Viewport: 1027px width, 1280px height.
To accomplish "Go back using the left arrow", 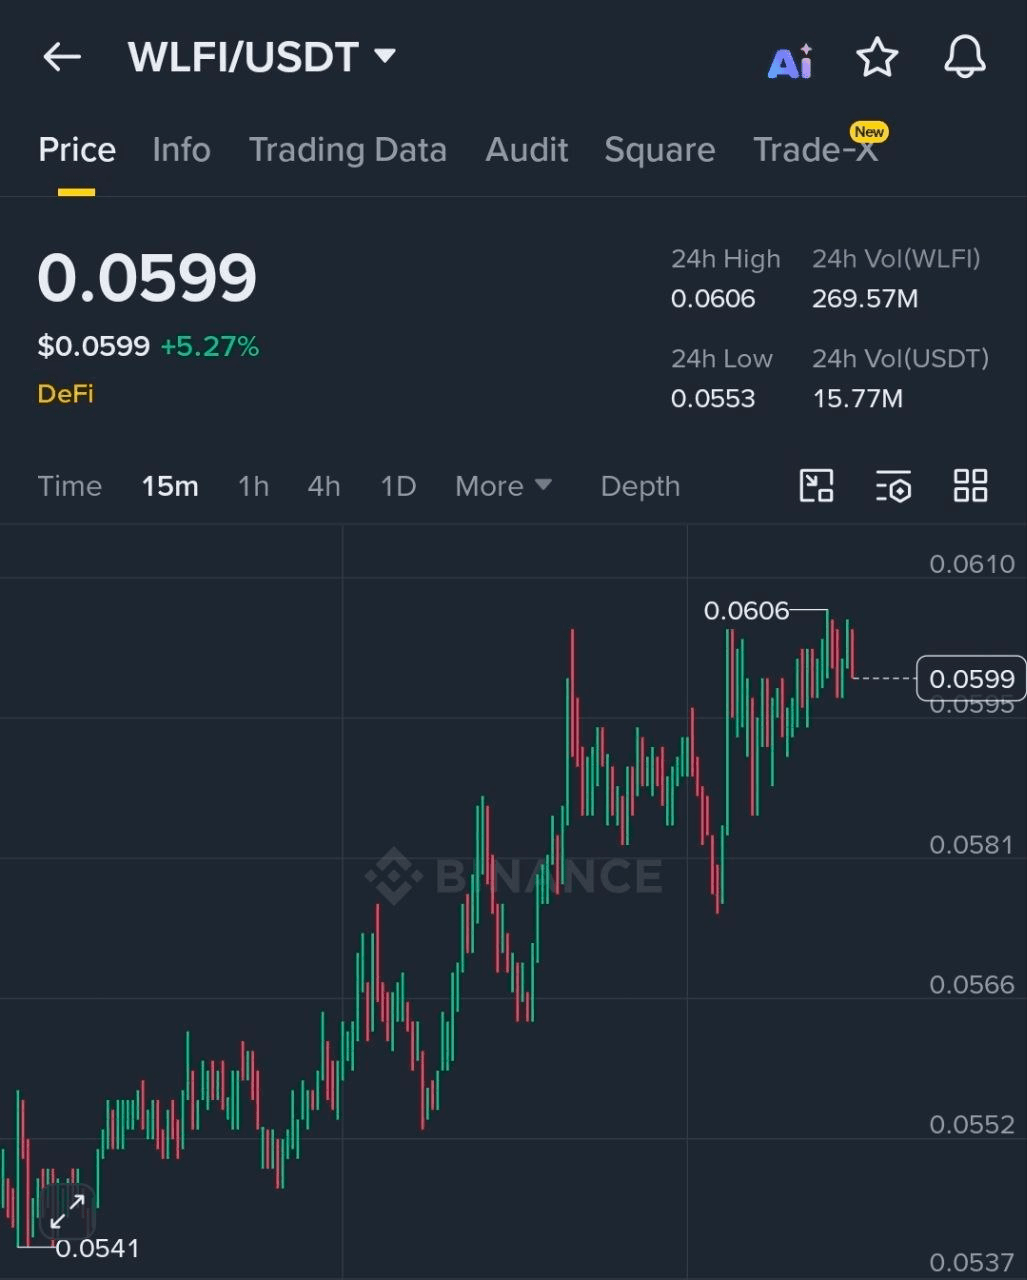I will click(x=62, y=57).
